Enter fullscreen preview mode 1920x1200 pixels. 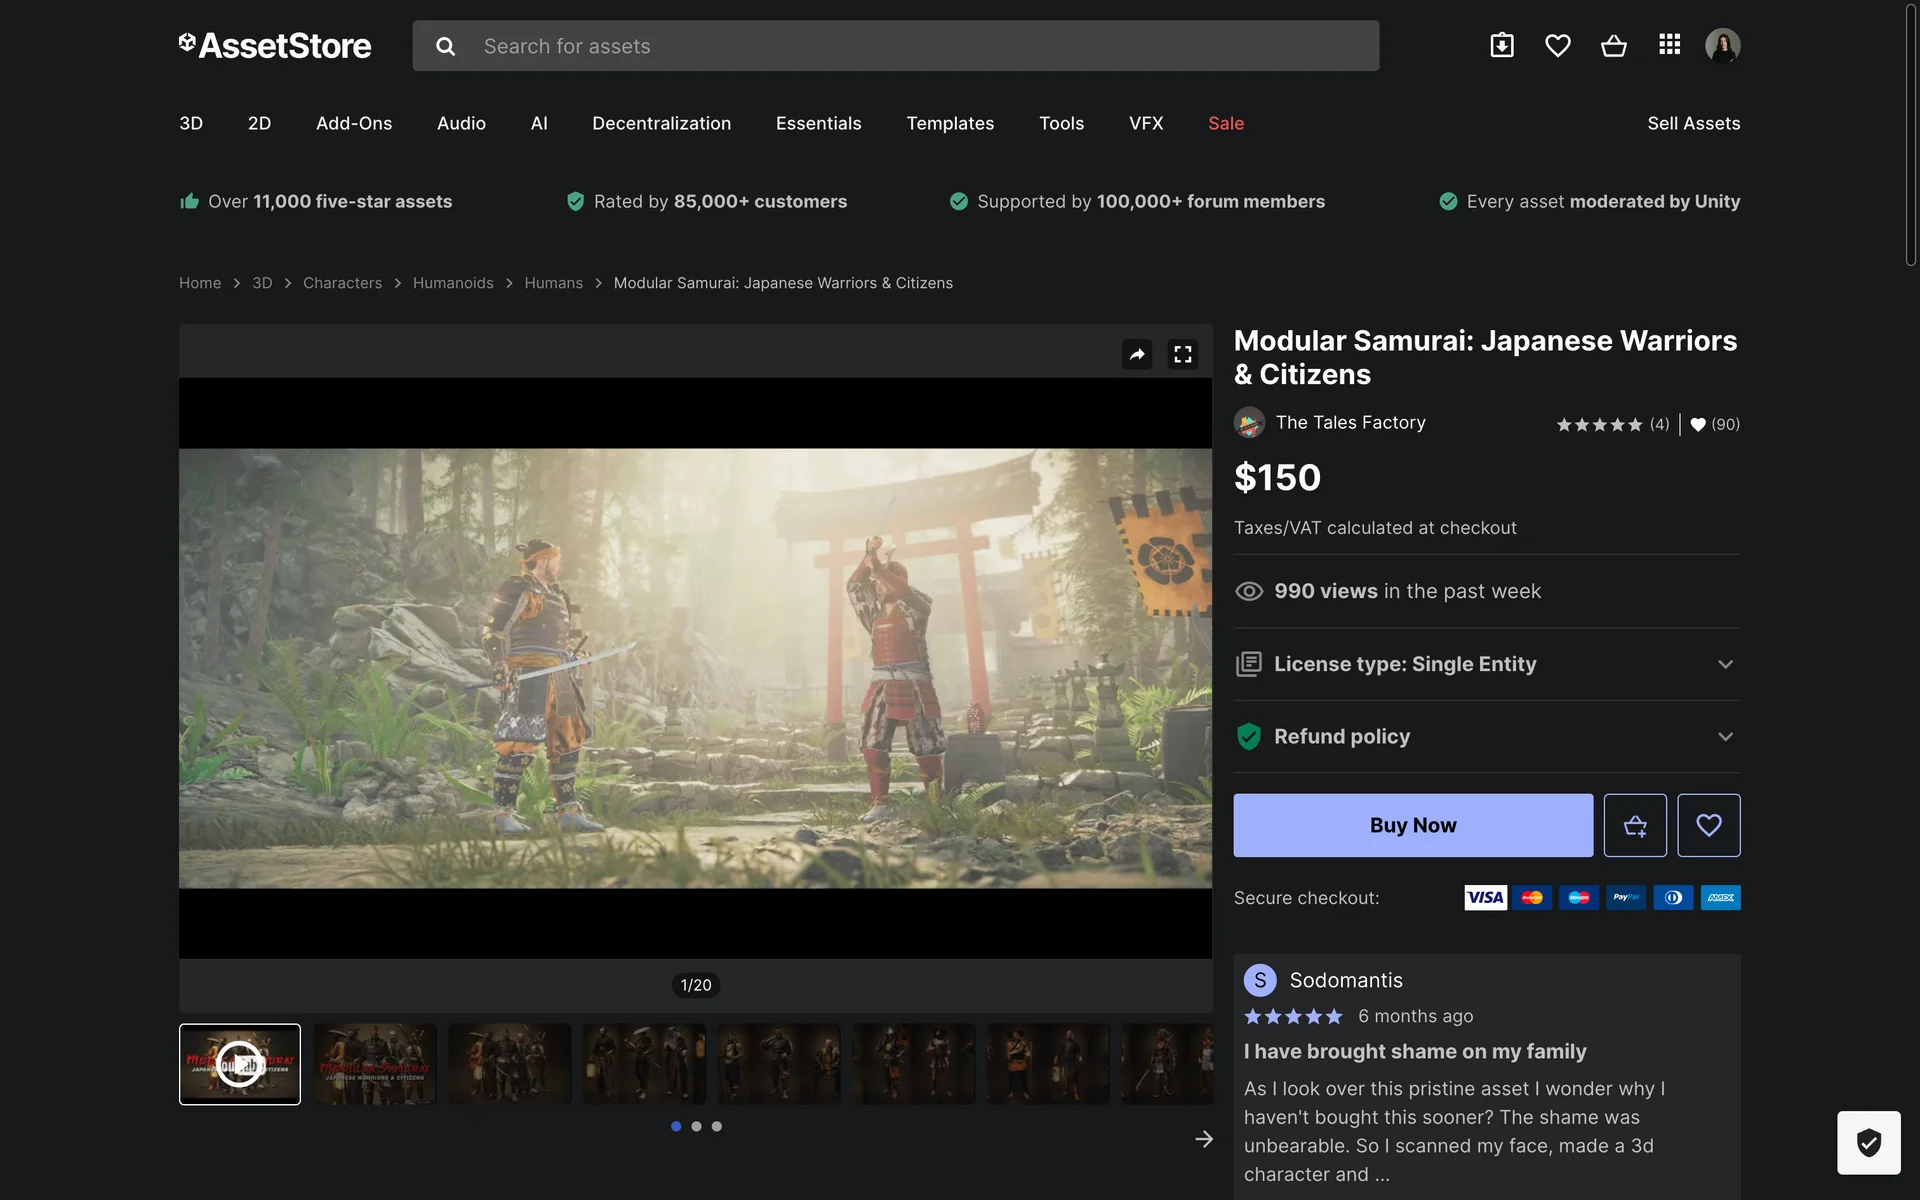click(x=1183, y=354)
